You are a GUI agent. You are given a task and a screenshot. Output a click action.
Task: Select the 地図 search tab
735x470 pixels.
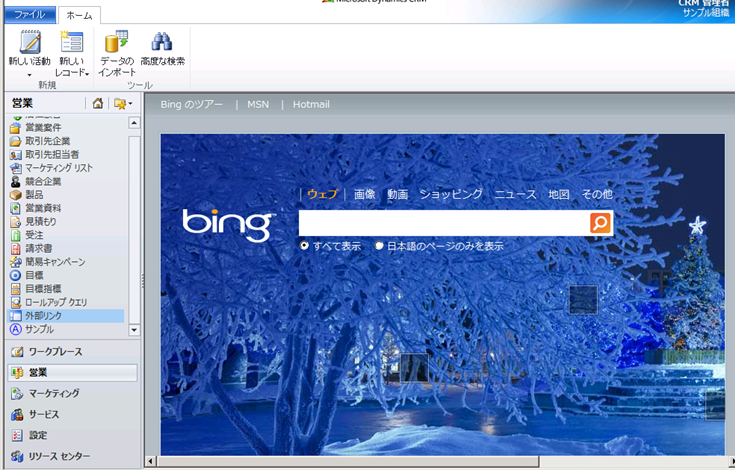pos(559,194)
